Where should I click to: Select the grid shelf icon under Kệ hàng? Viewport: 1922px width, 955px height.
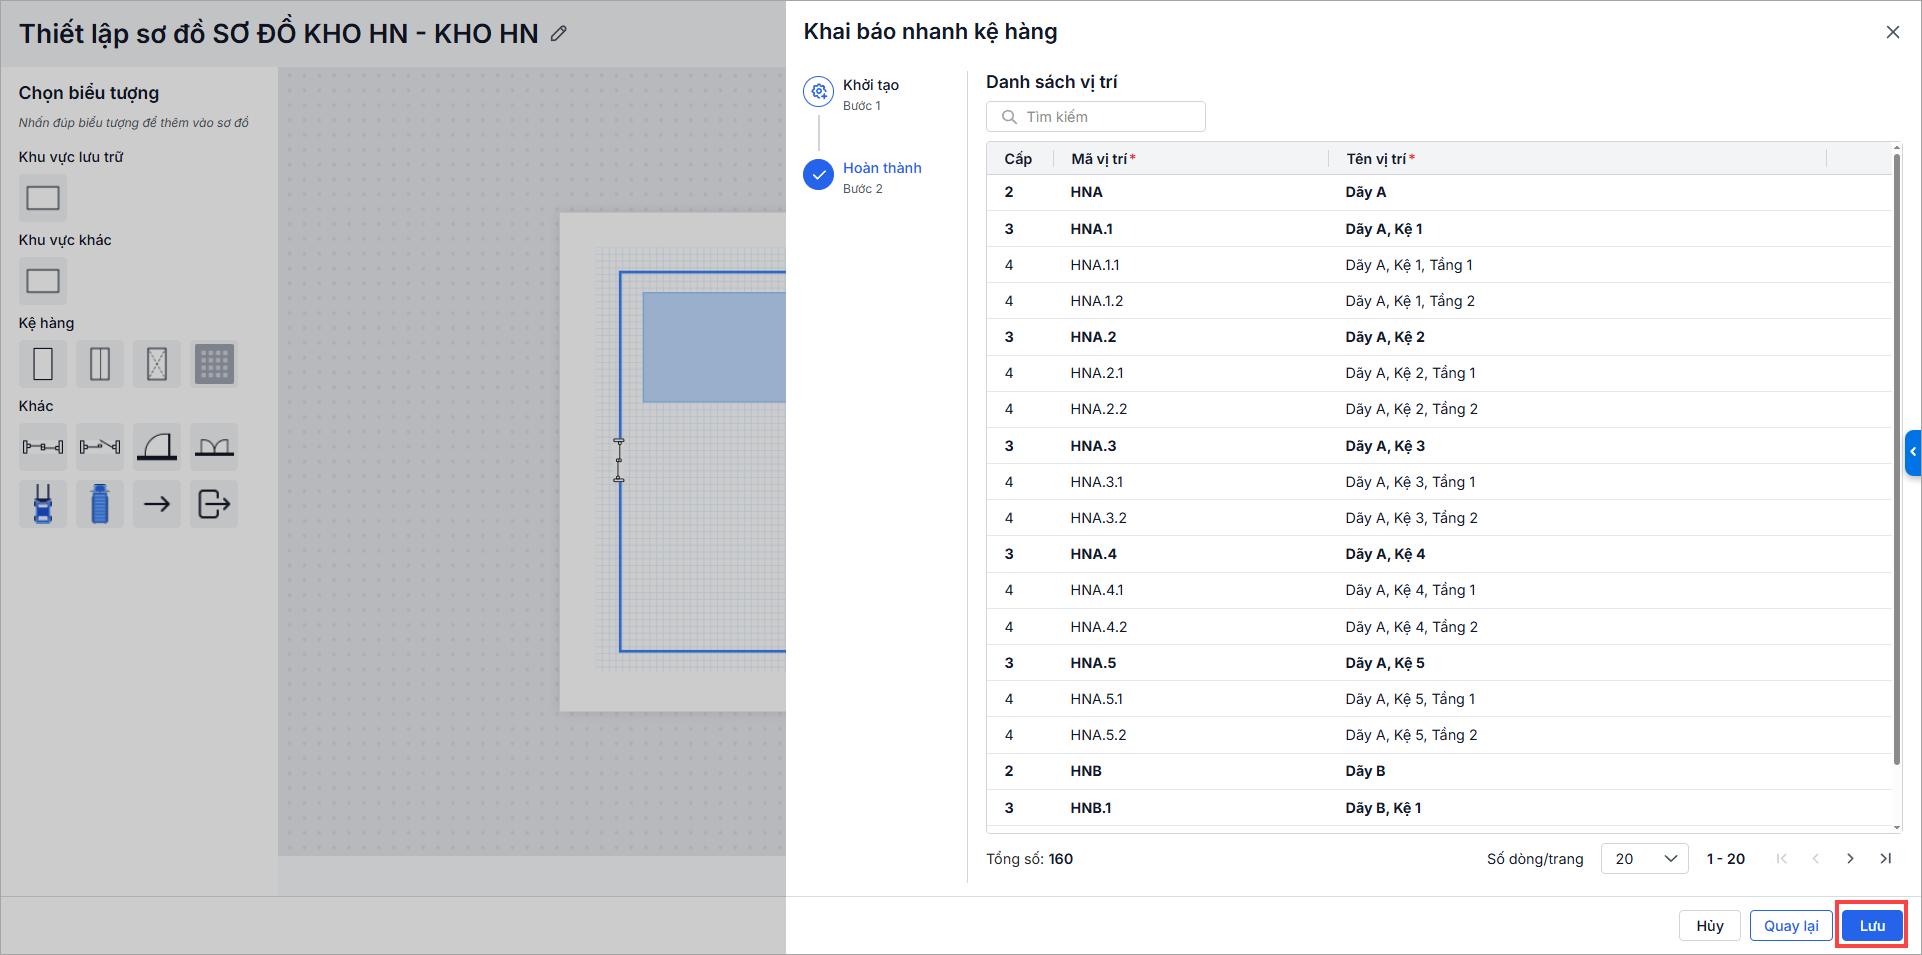pyautogui.click(x=214, y=364)
